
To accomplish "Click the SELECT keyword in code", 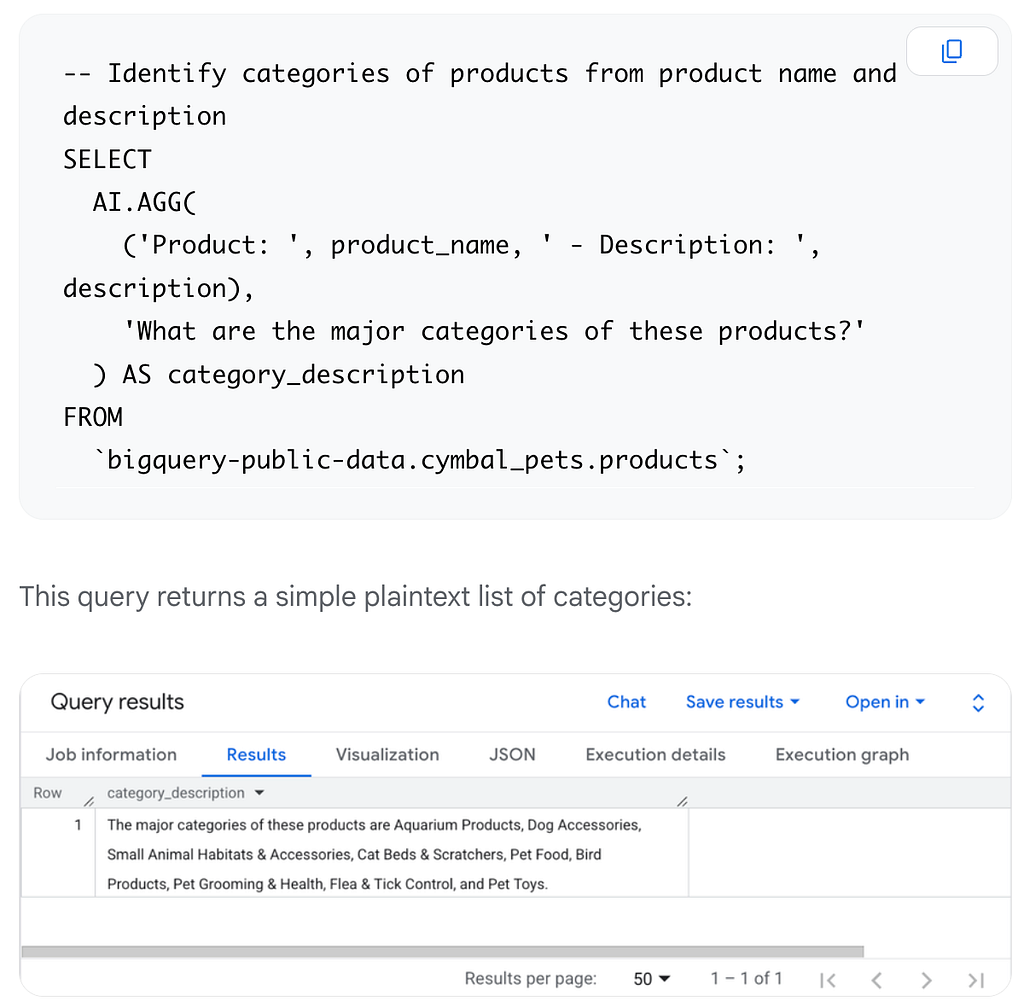I will click(x=107, y=159).
